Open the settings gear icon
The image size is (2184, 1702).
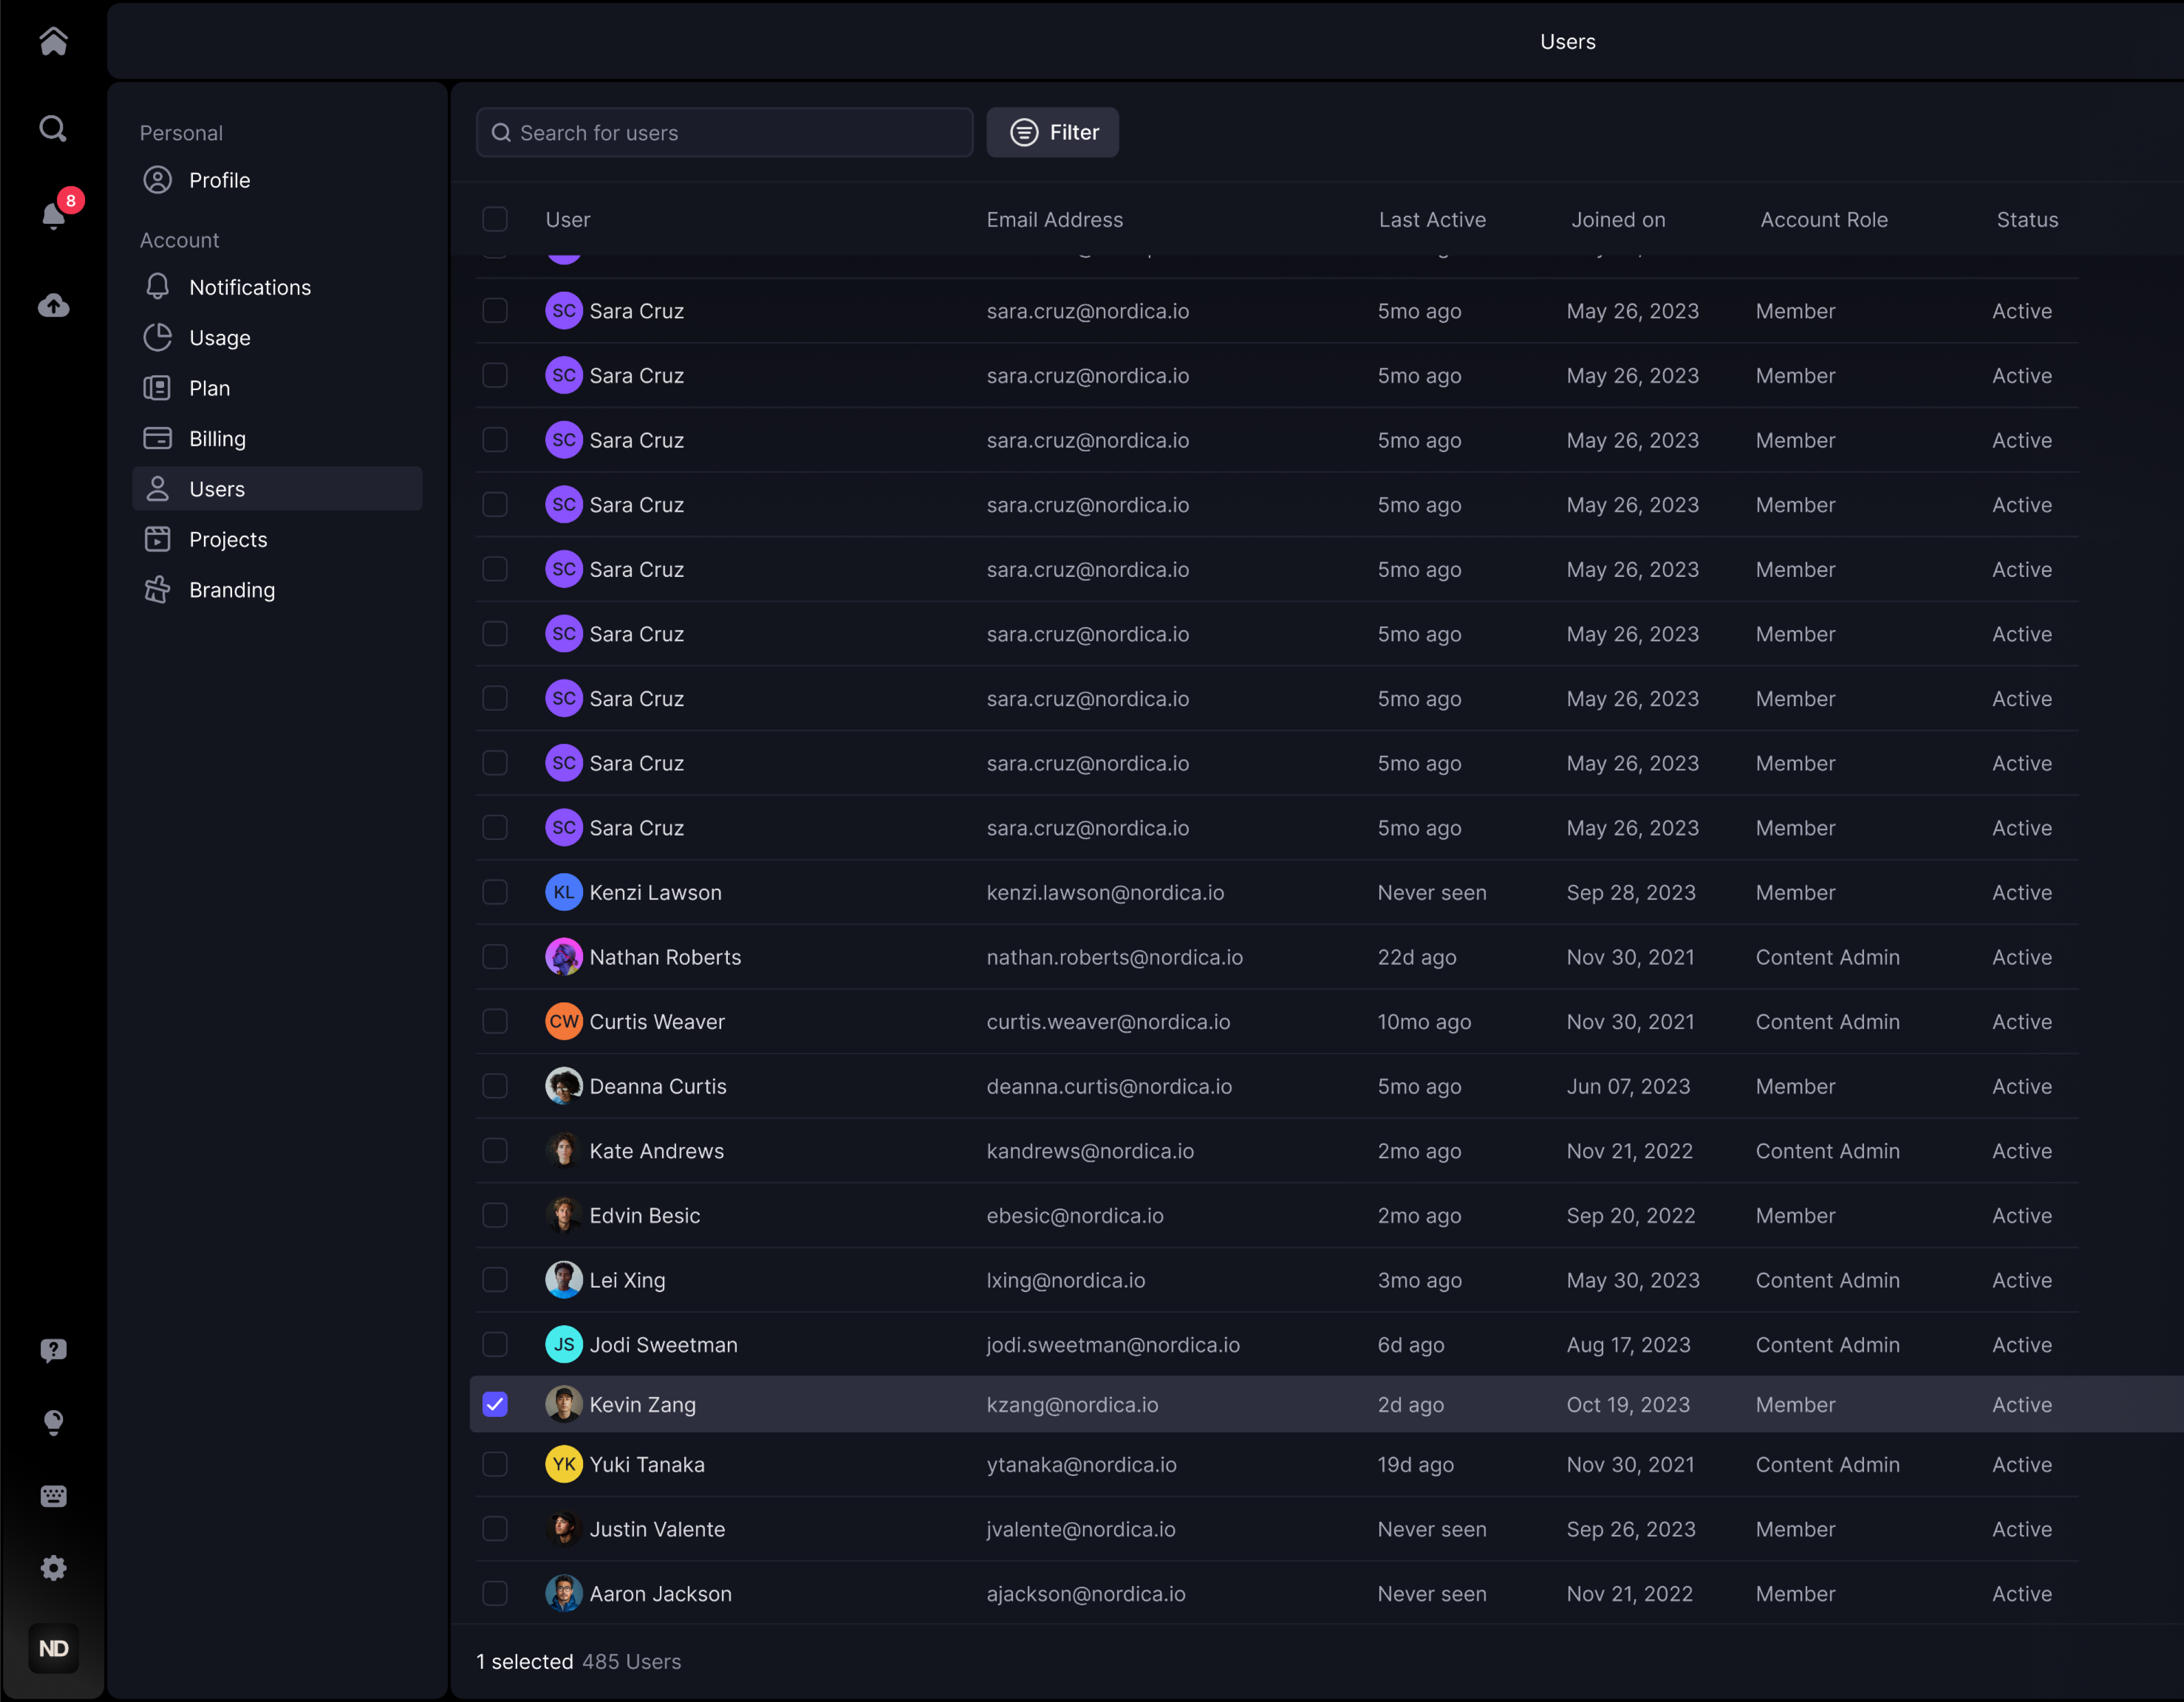[53, 1567]
